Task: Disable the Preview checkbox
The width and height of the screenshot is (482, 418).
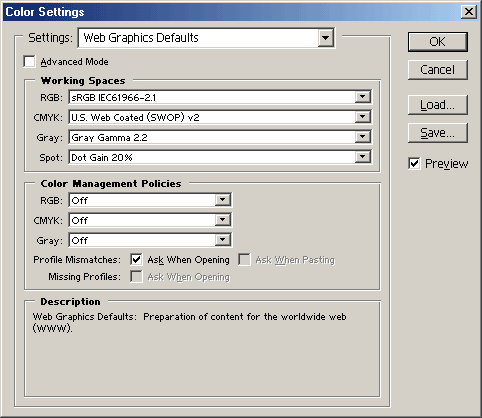Action: (x=414, y=163)
